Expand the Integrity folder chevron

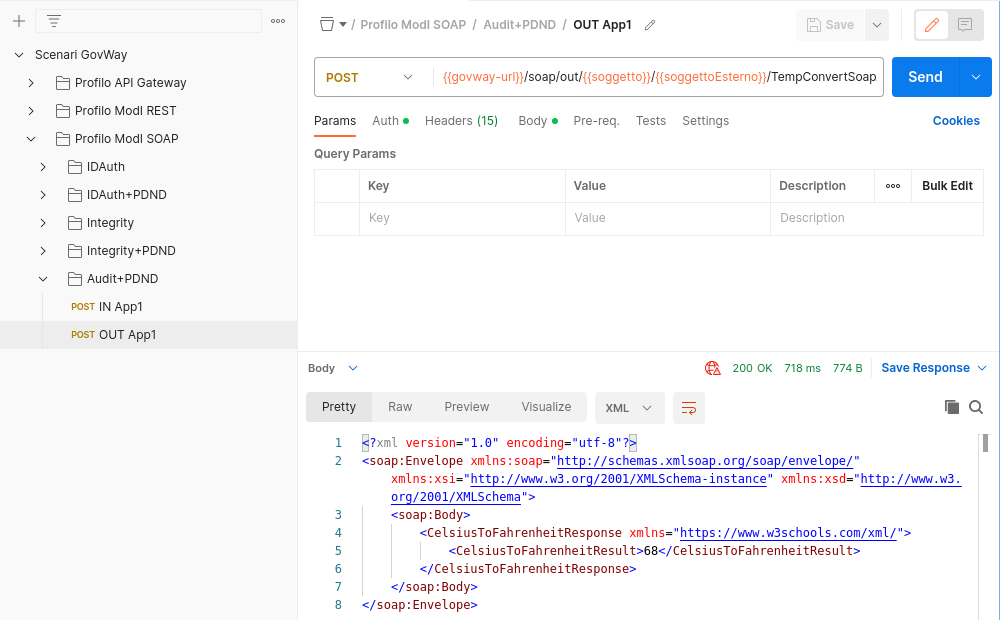tap(43, 223)
